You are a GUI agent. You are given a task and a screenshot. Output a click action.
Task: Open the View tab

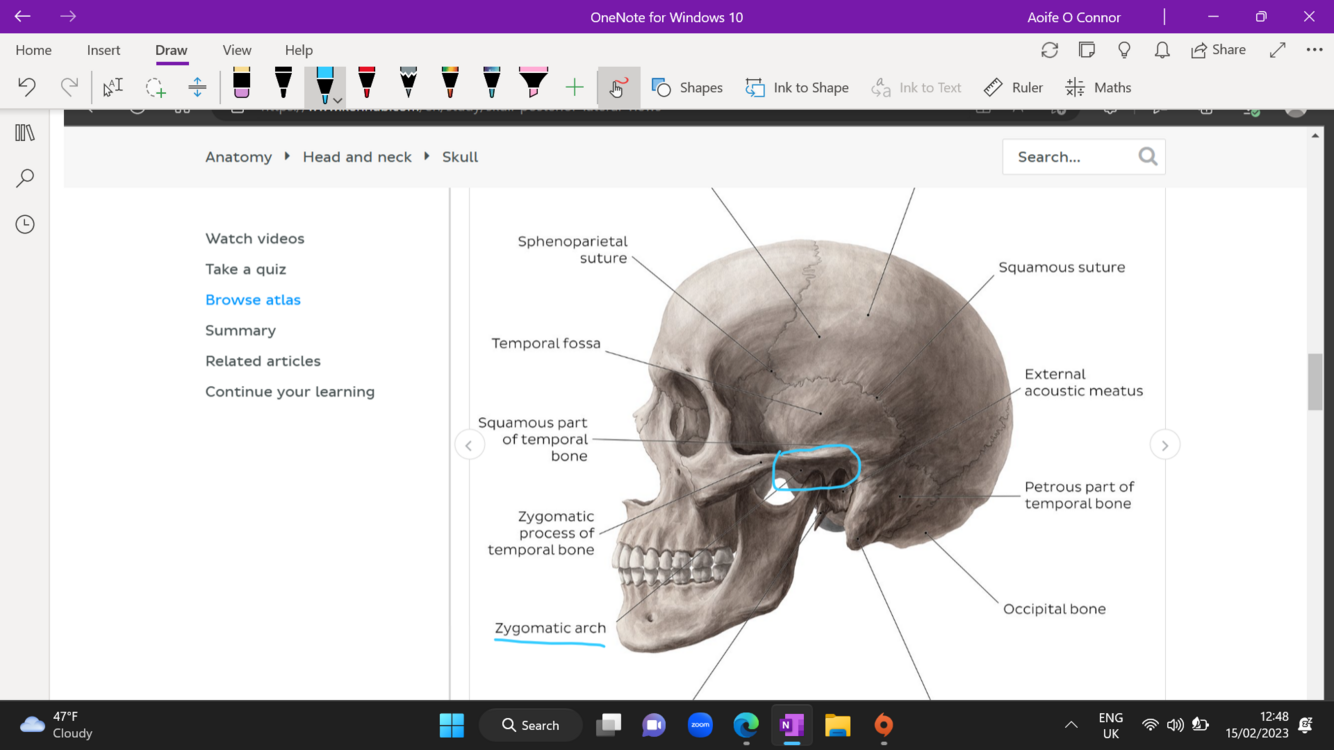(237, 50)
